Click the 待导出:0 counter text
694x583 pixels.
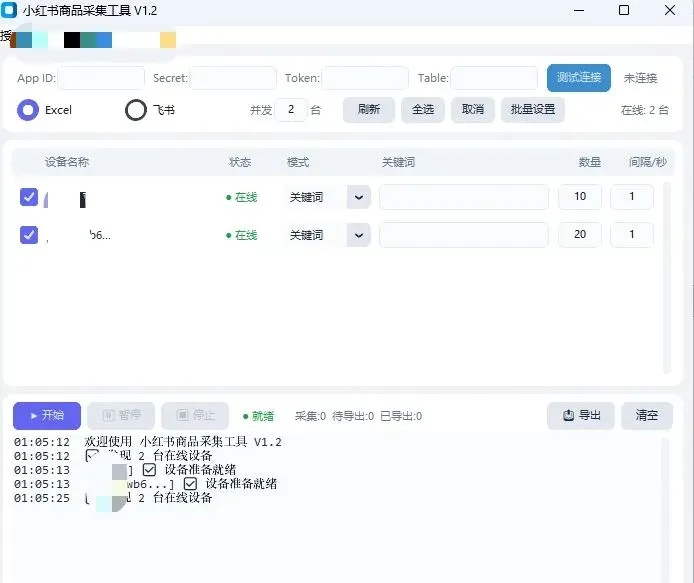353,416
